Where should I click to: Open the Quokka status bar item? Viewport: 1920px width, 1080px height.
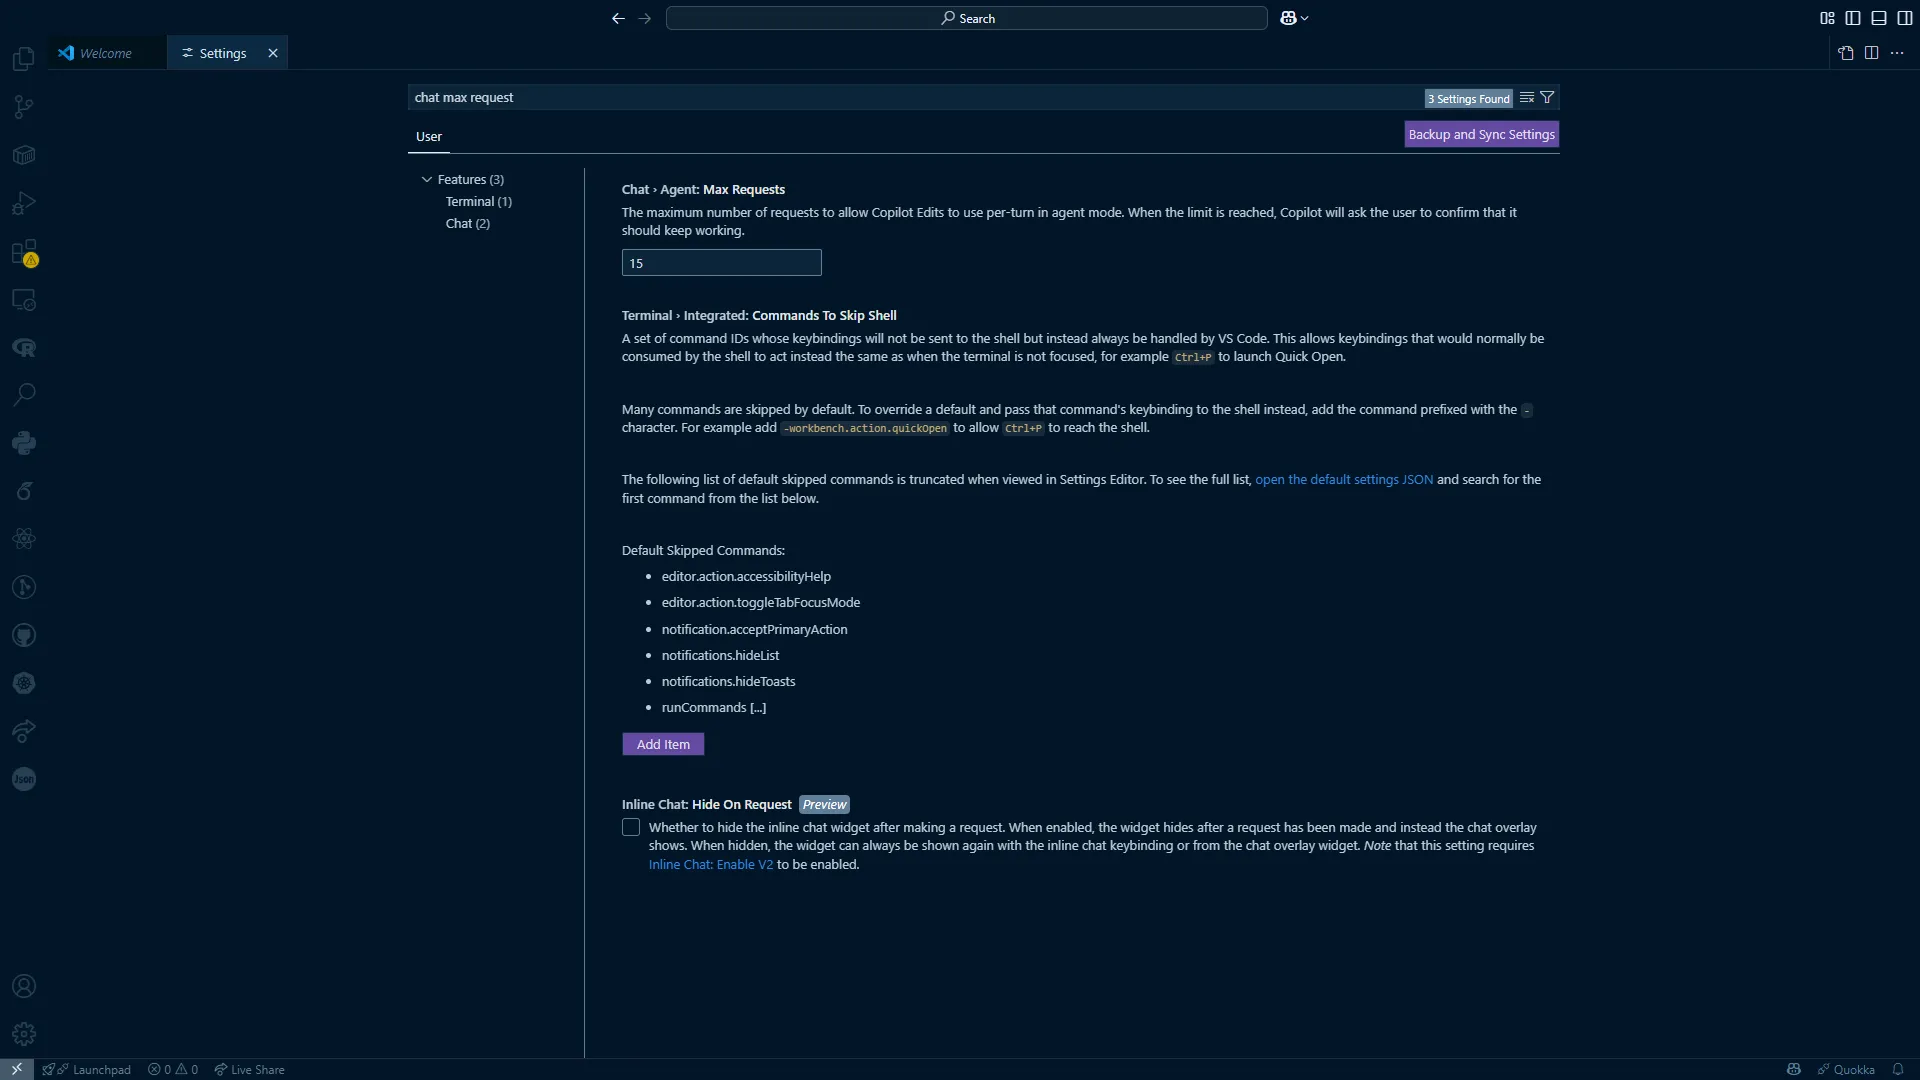pos(1845,1069)
